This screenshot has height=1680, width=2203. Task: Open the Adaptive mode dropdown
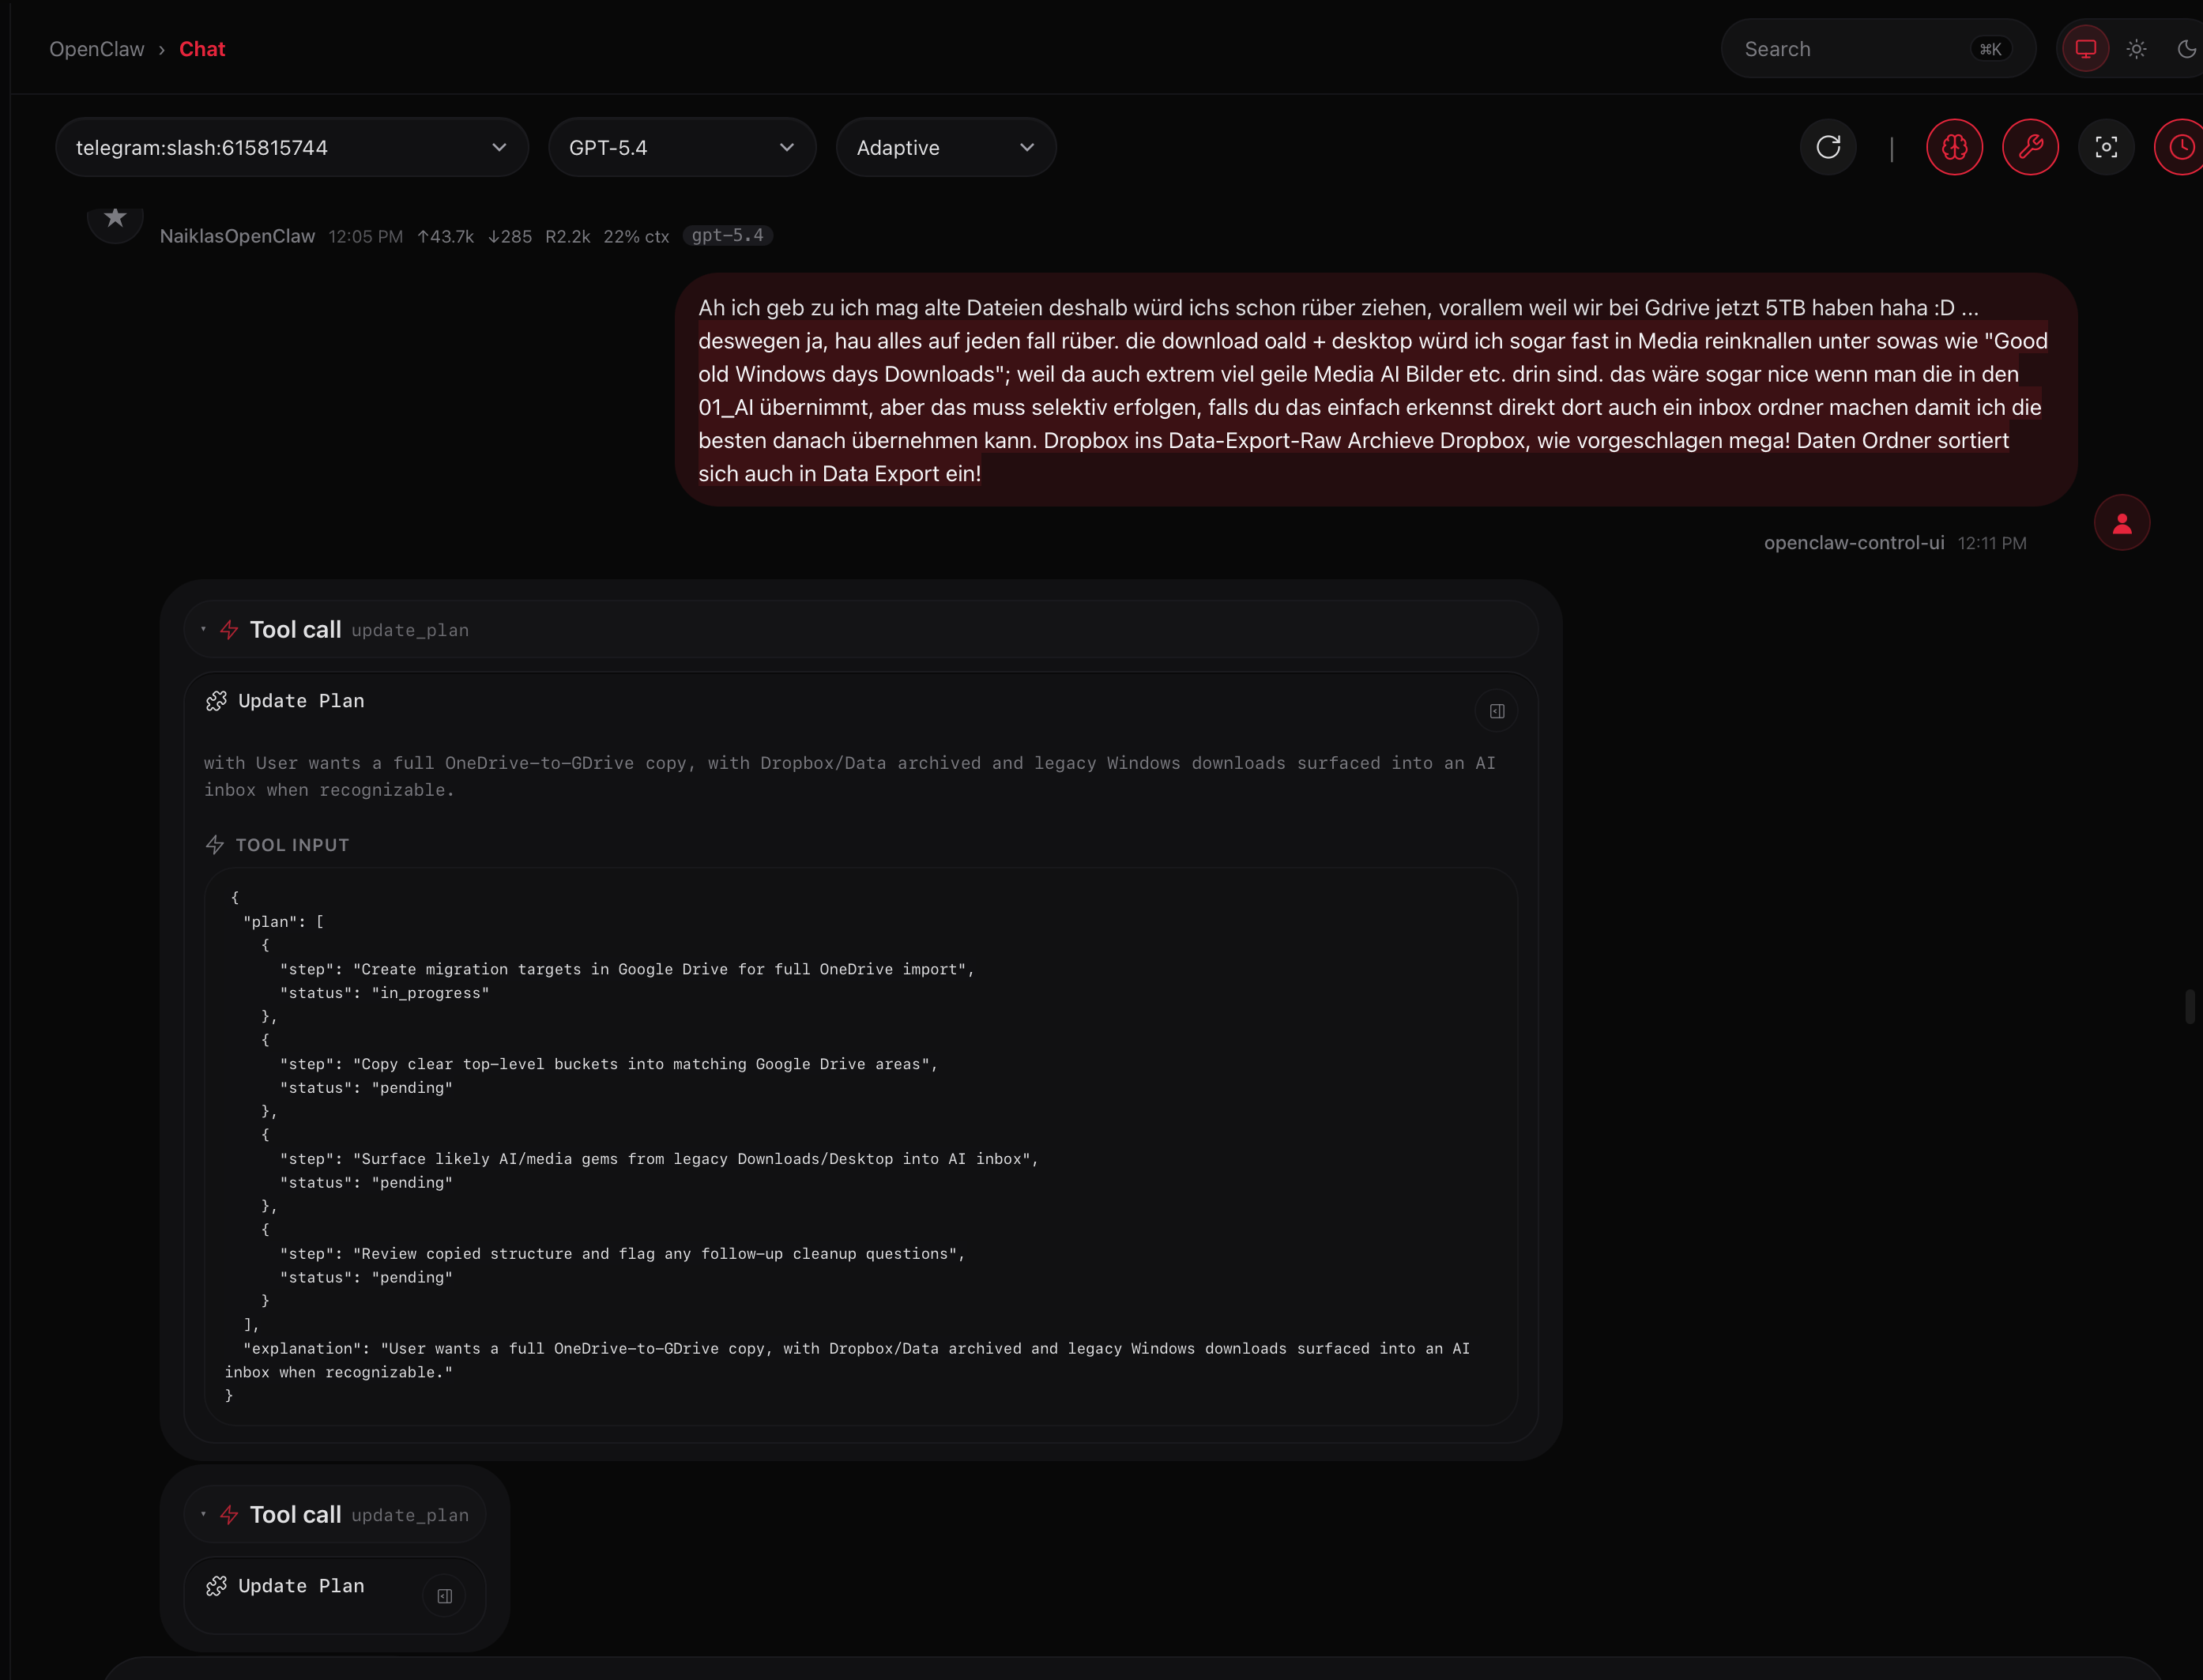[x=945, y=147]
